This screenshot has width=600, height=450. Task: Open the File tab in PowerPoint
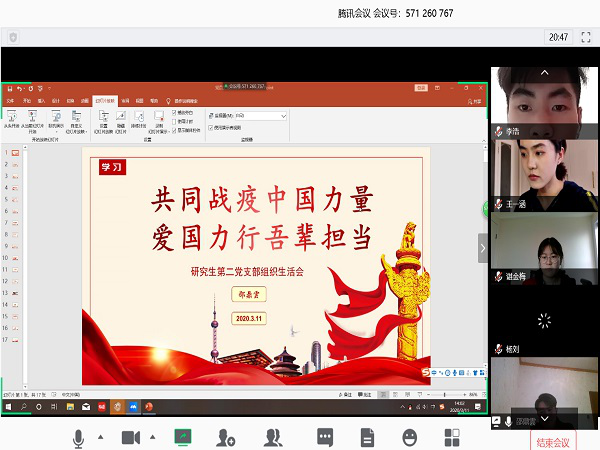click(11, 100)
